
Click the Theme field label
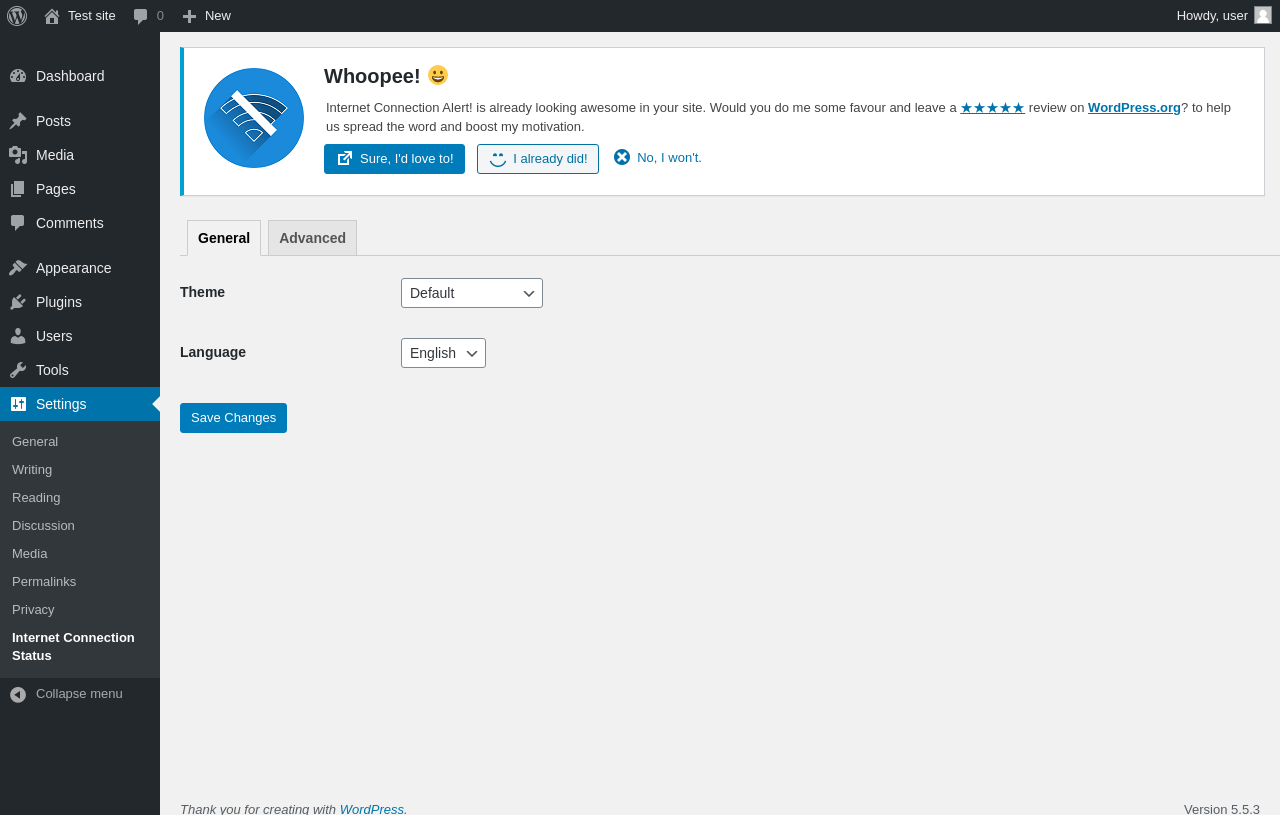[202, 292]
